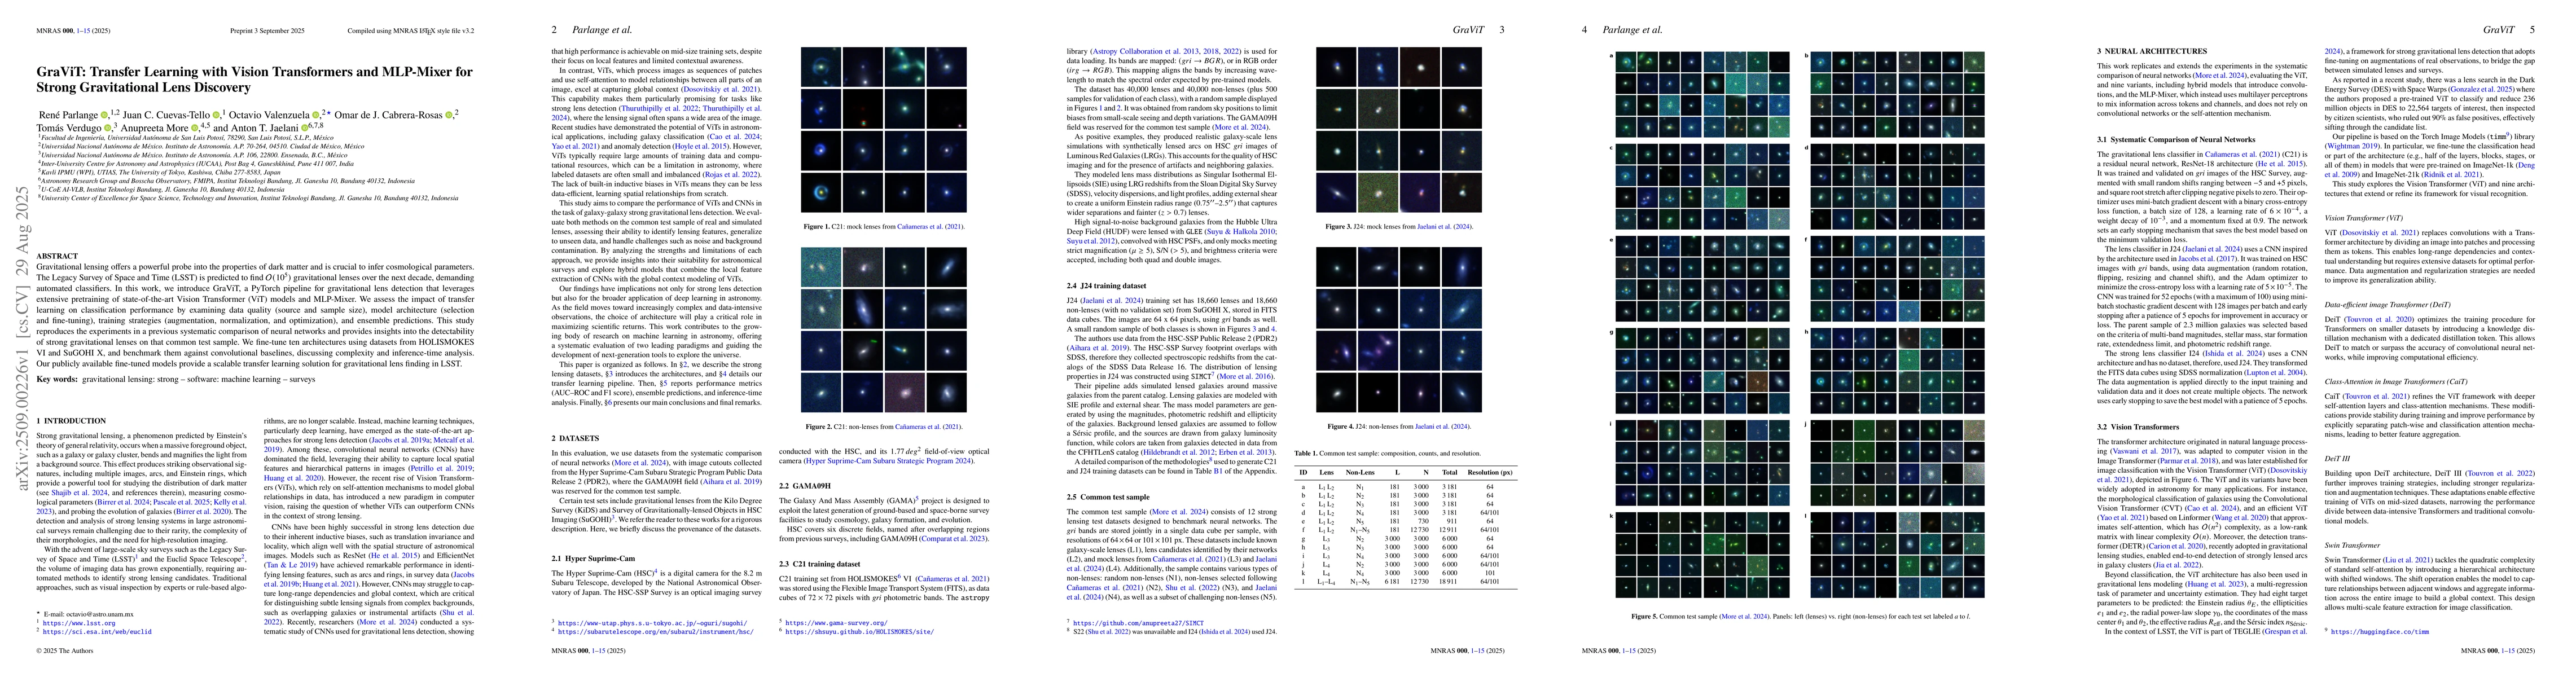
Task: Click Tomás Verdugo's ORCID icon
Action: tap(107, 128)
